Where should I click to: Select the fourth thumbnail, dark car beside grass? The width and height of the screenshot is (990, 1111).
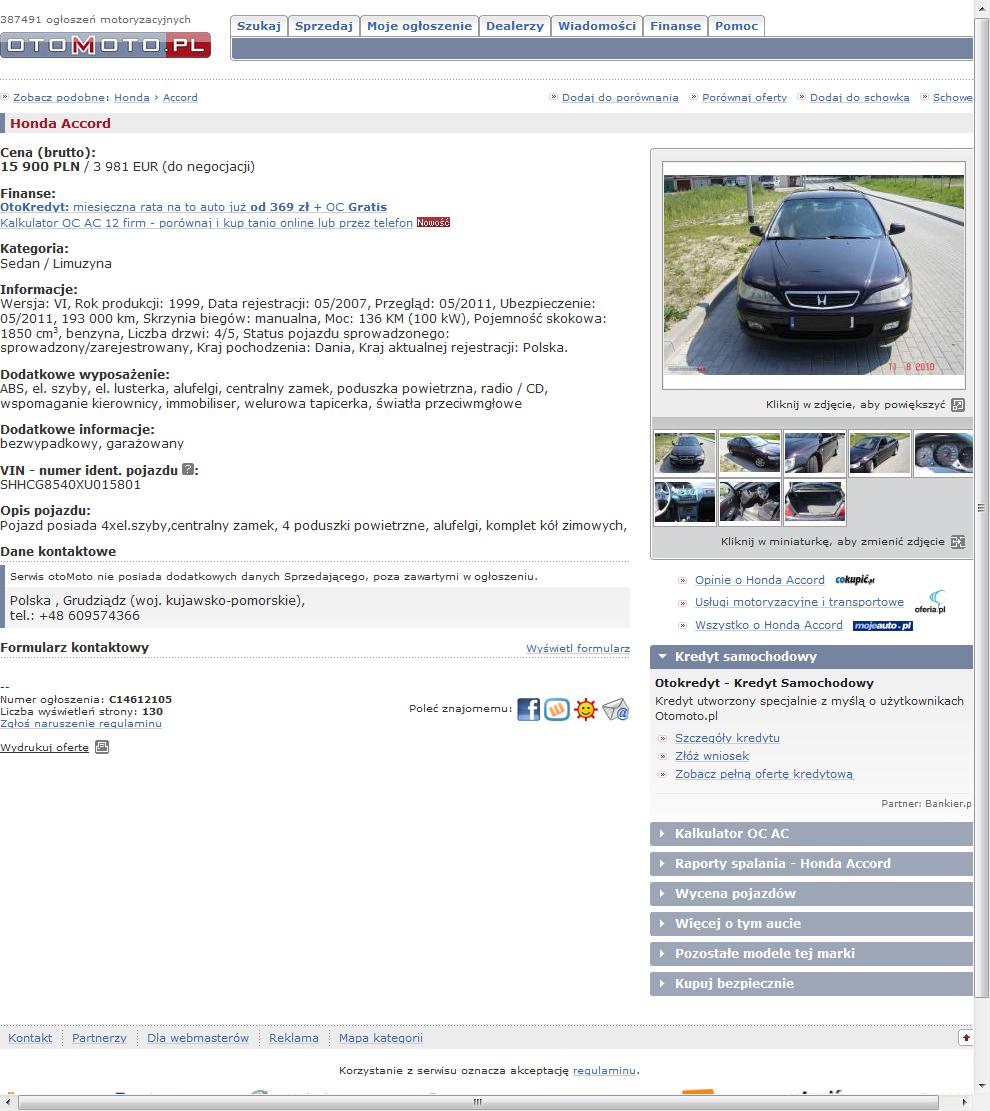880,453
